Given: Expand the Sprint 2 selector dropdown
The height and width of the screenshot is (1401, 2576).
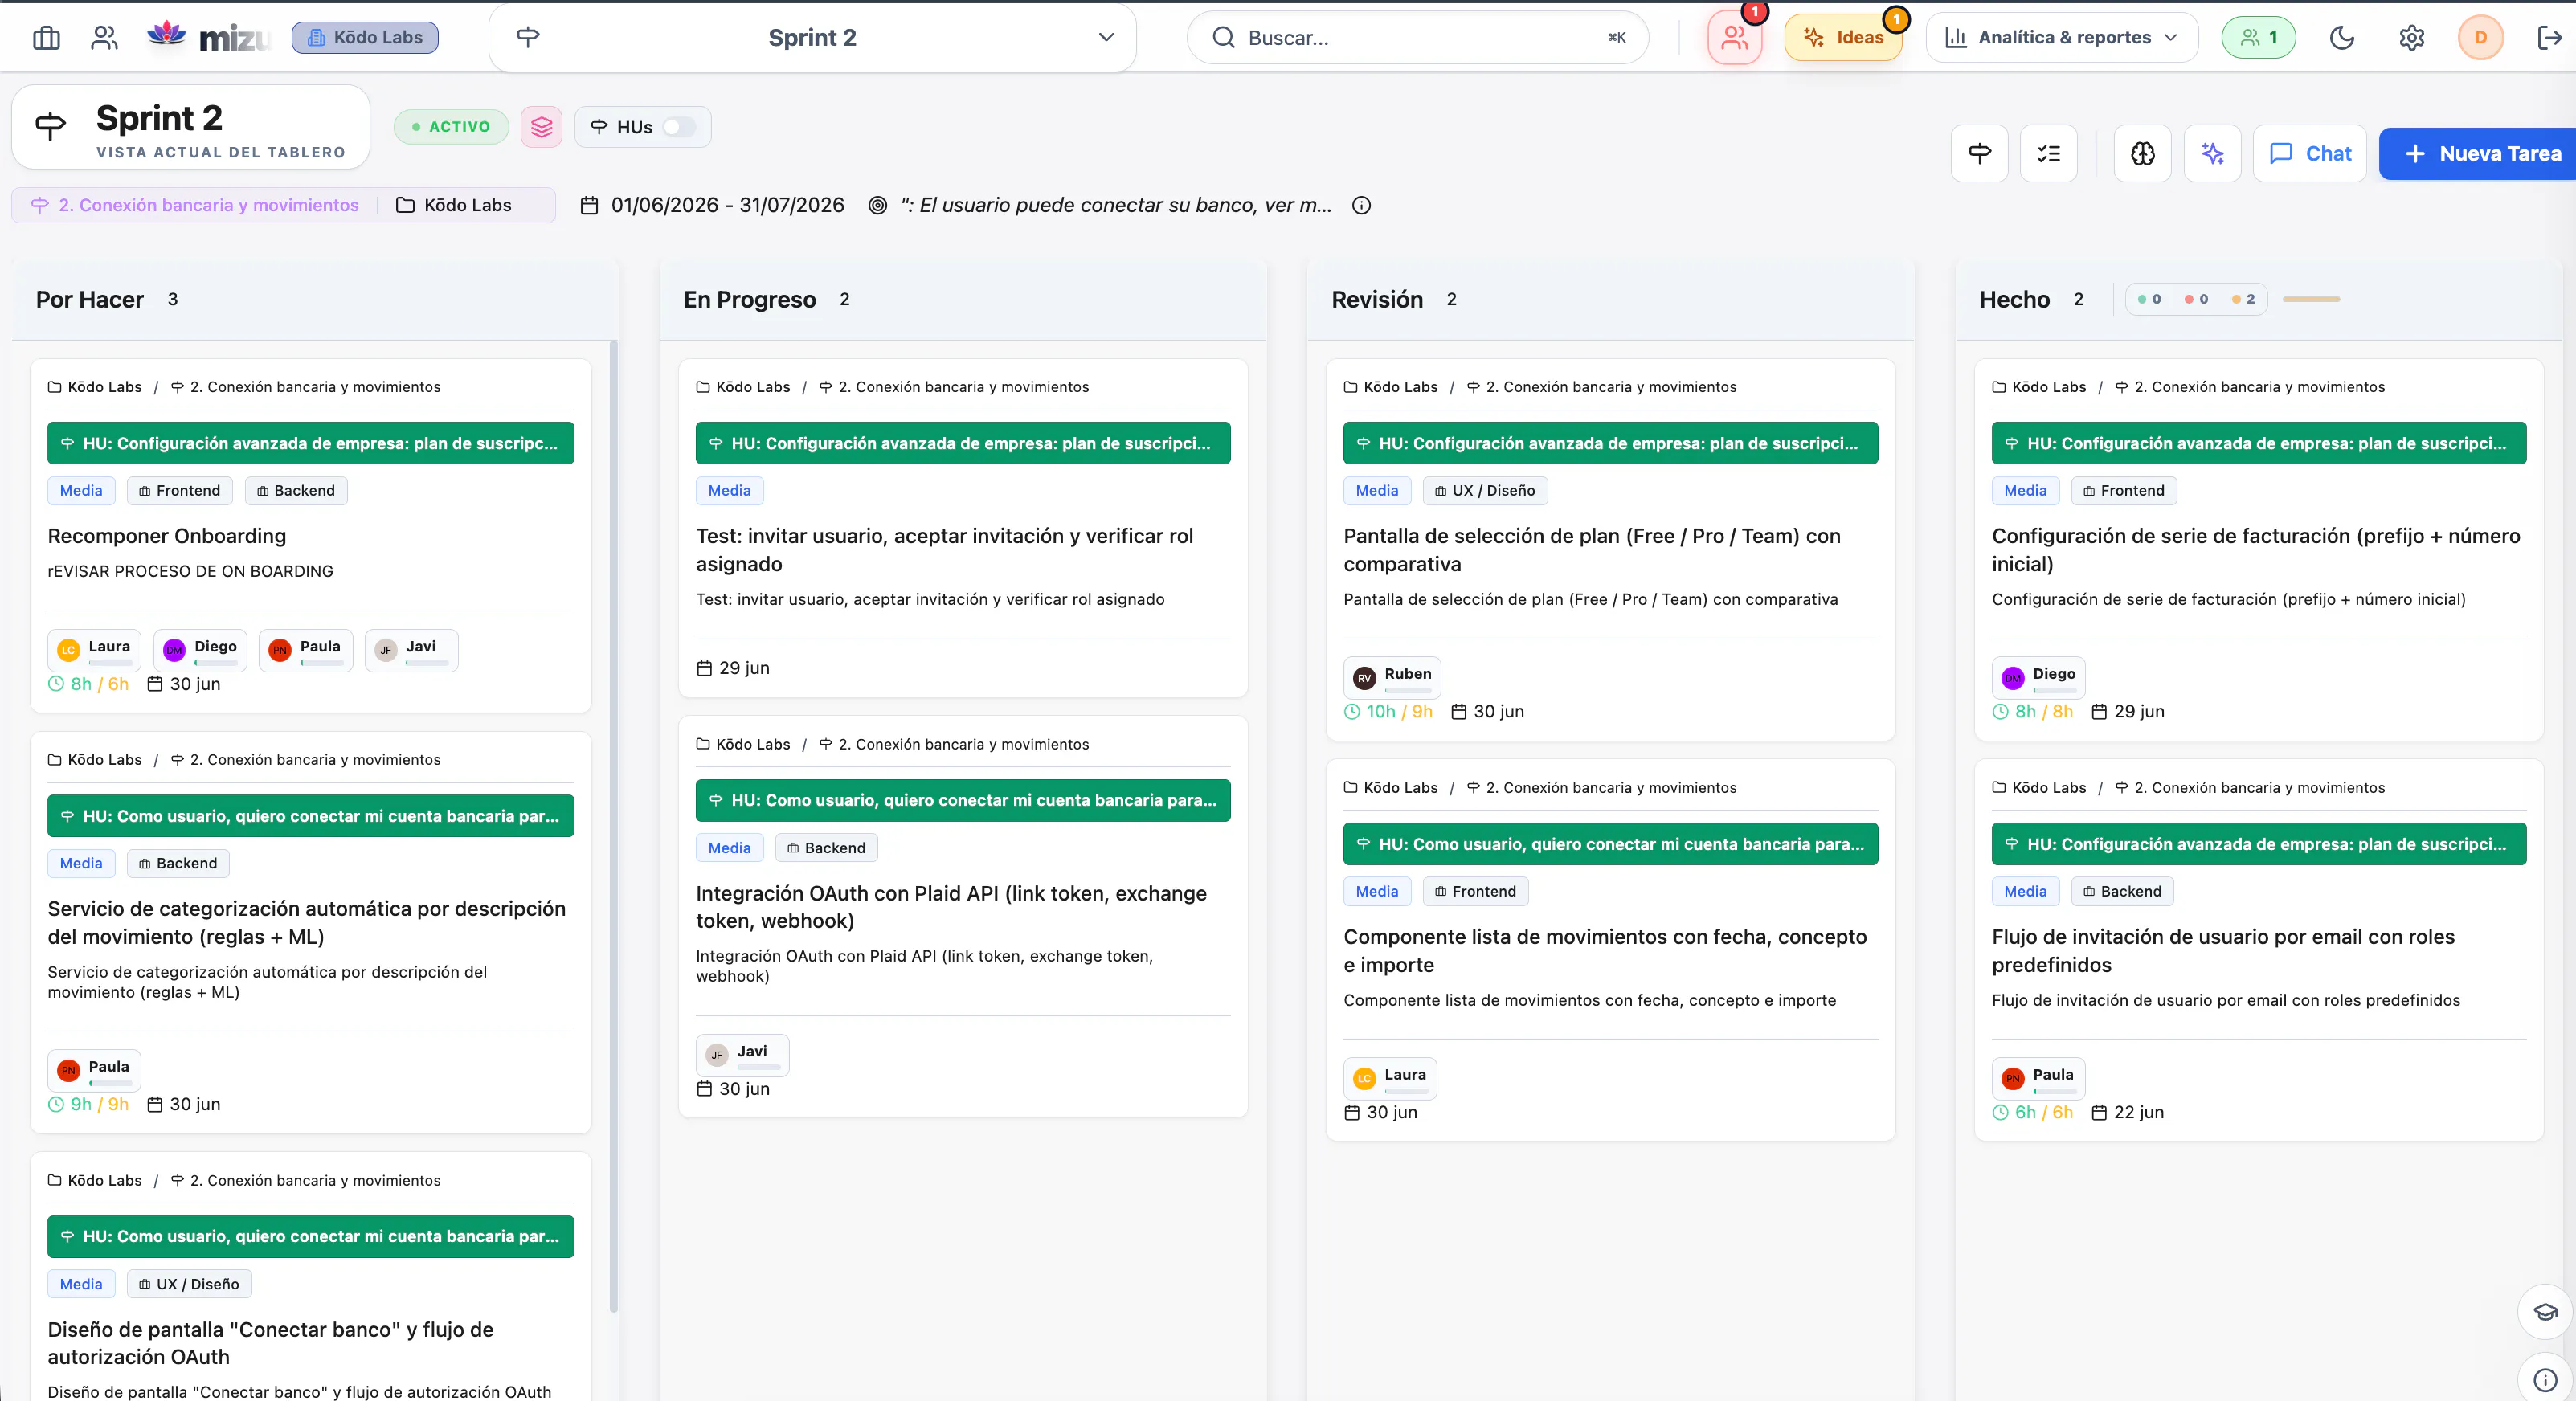Looking at the screenshot, I should [812, 38].
